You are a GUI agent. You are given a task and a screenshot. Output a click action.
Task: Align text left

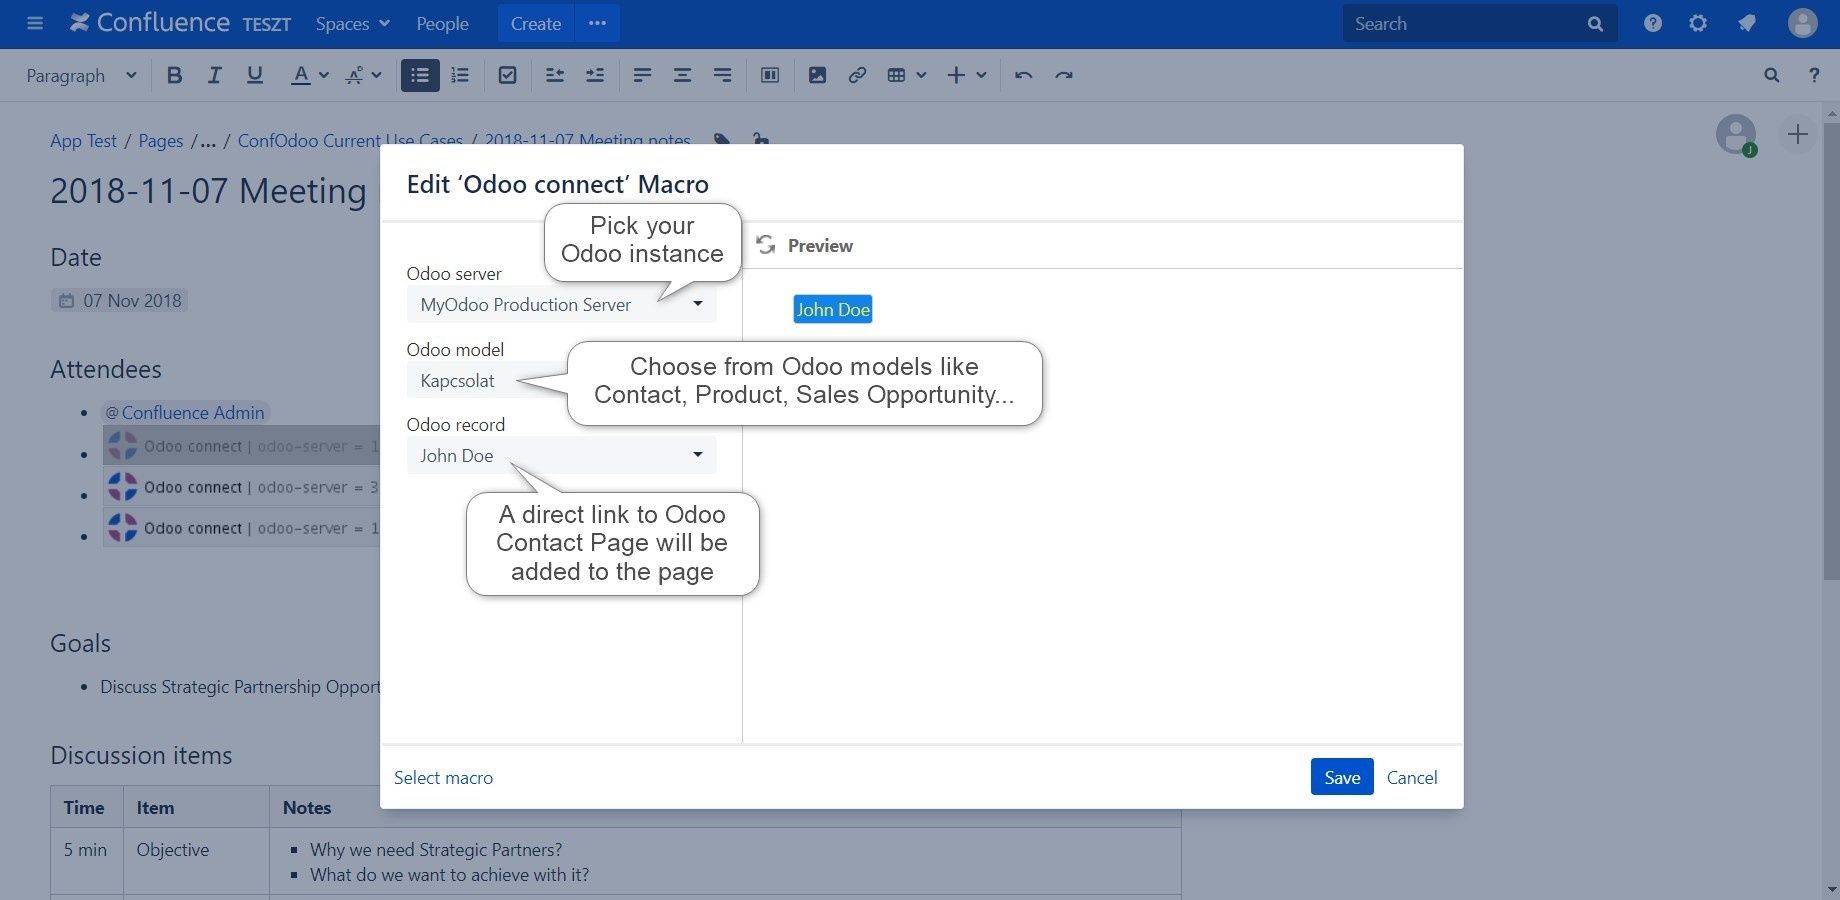click(x=642, y=75)
